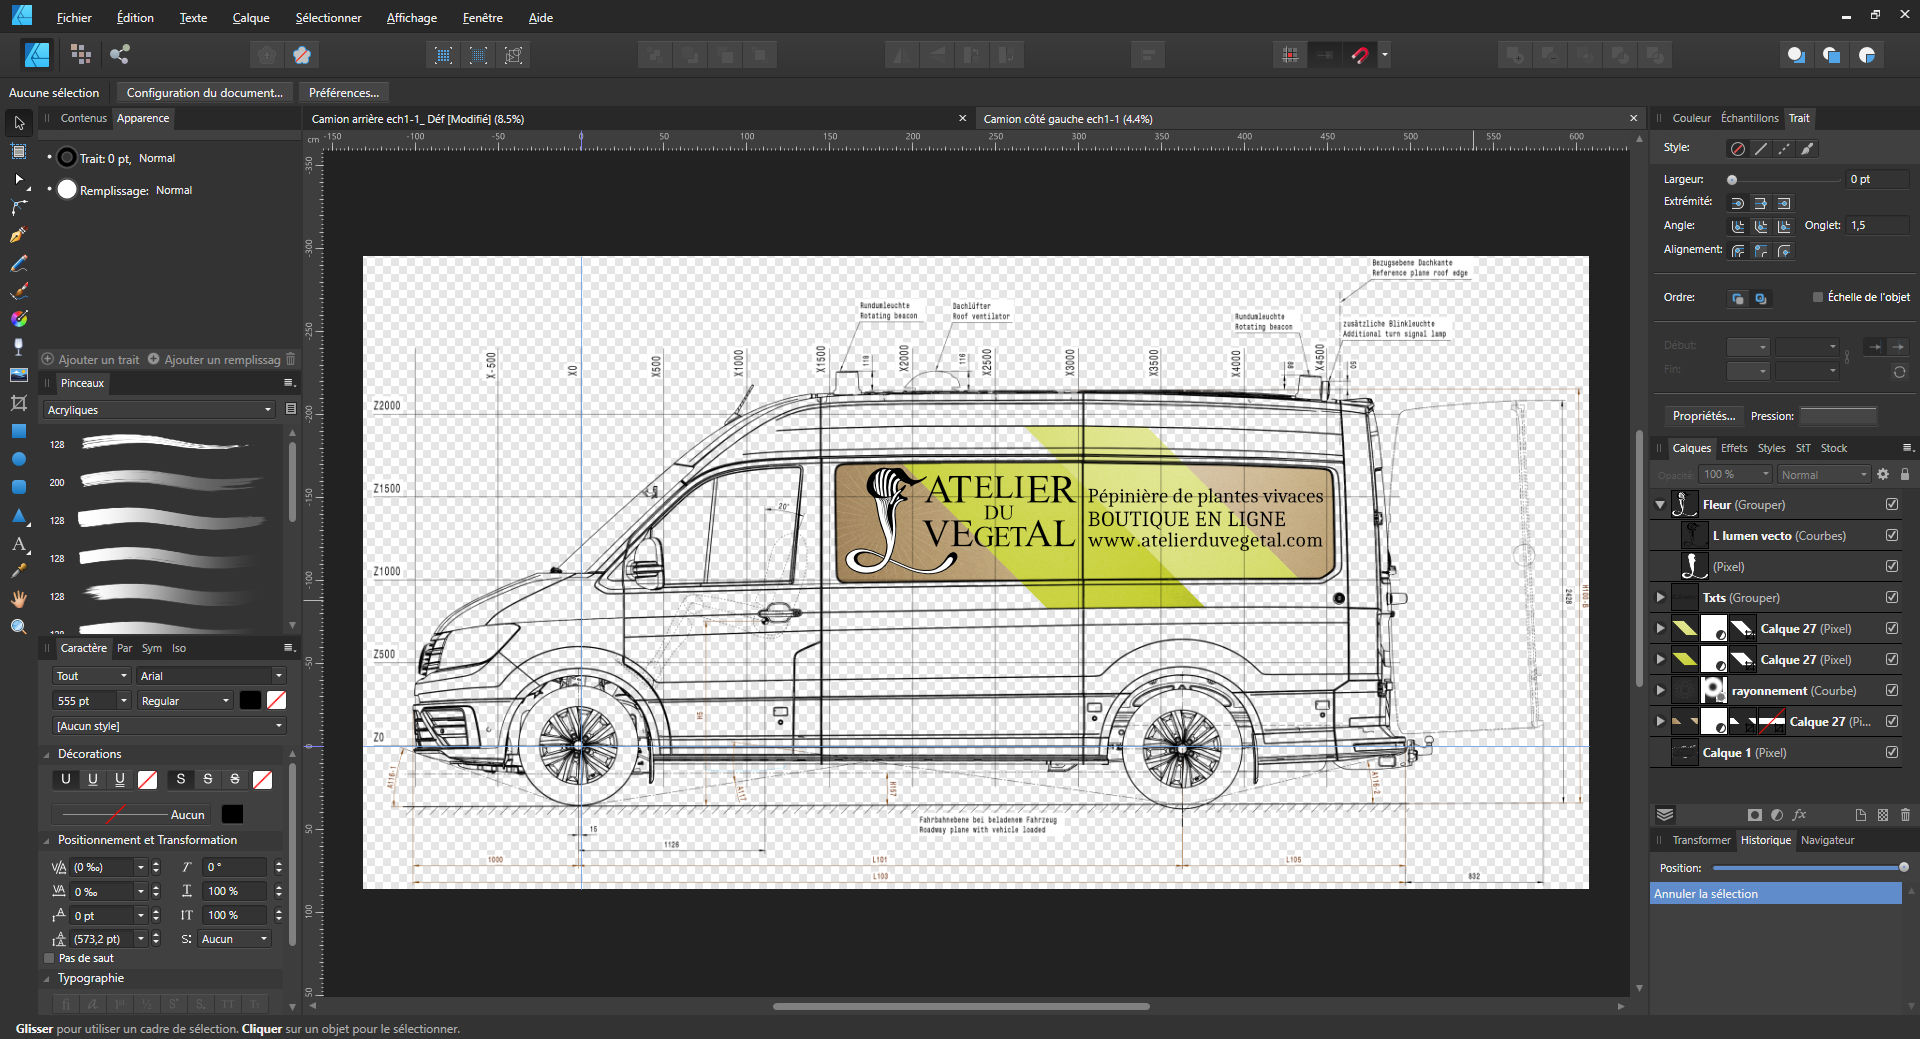The width and height of the screenshot is (1920, 1039).
Task: Select Annuler la sélection history entry
Action: point(1776,894)
